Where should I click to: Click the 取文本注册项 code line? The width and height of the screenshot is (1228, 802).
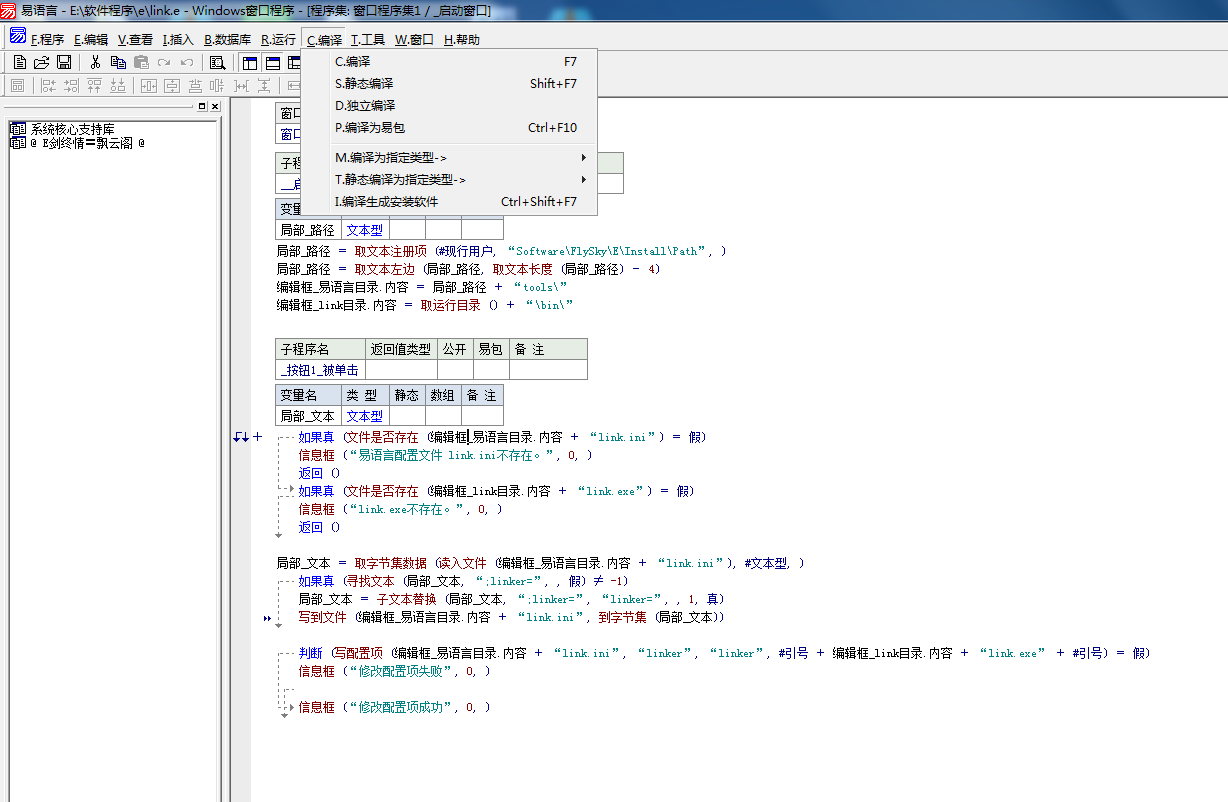pos(501,251)
